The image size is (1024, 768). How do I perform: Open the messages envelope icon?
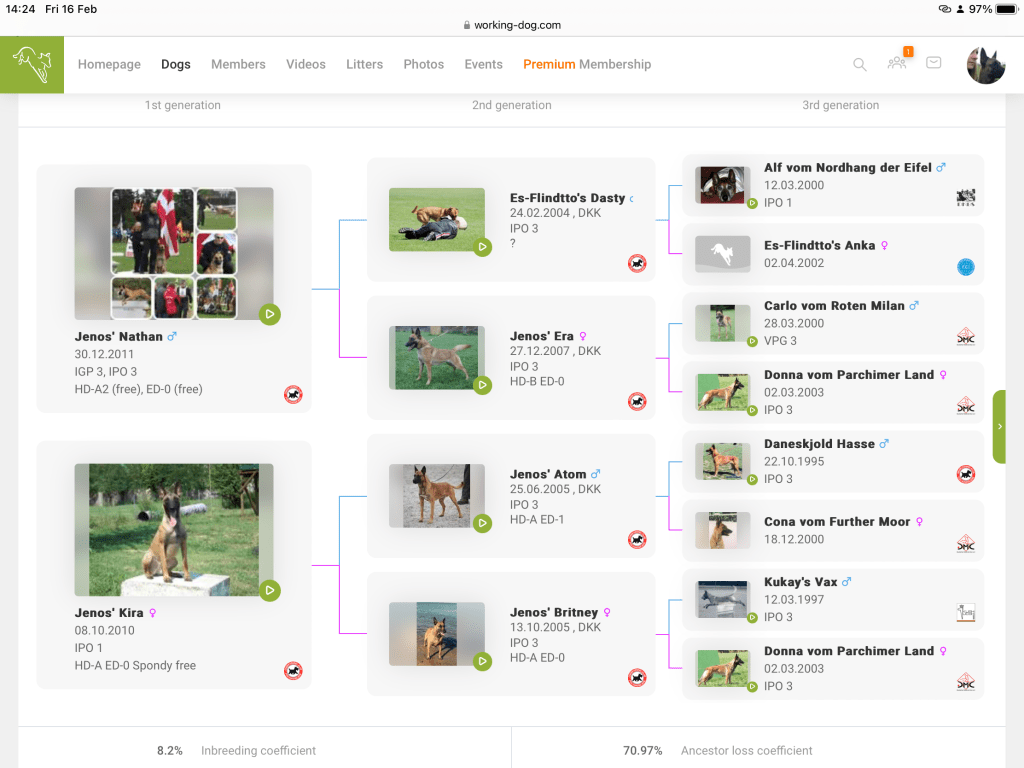tap(933, 63)
